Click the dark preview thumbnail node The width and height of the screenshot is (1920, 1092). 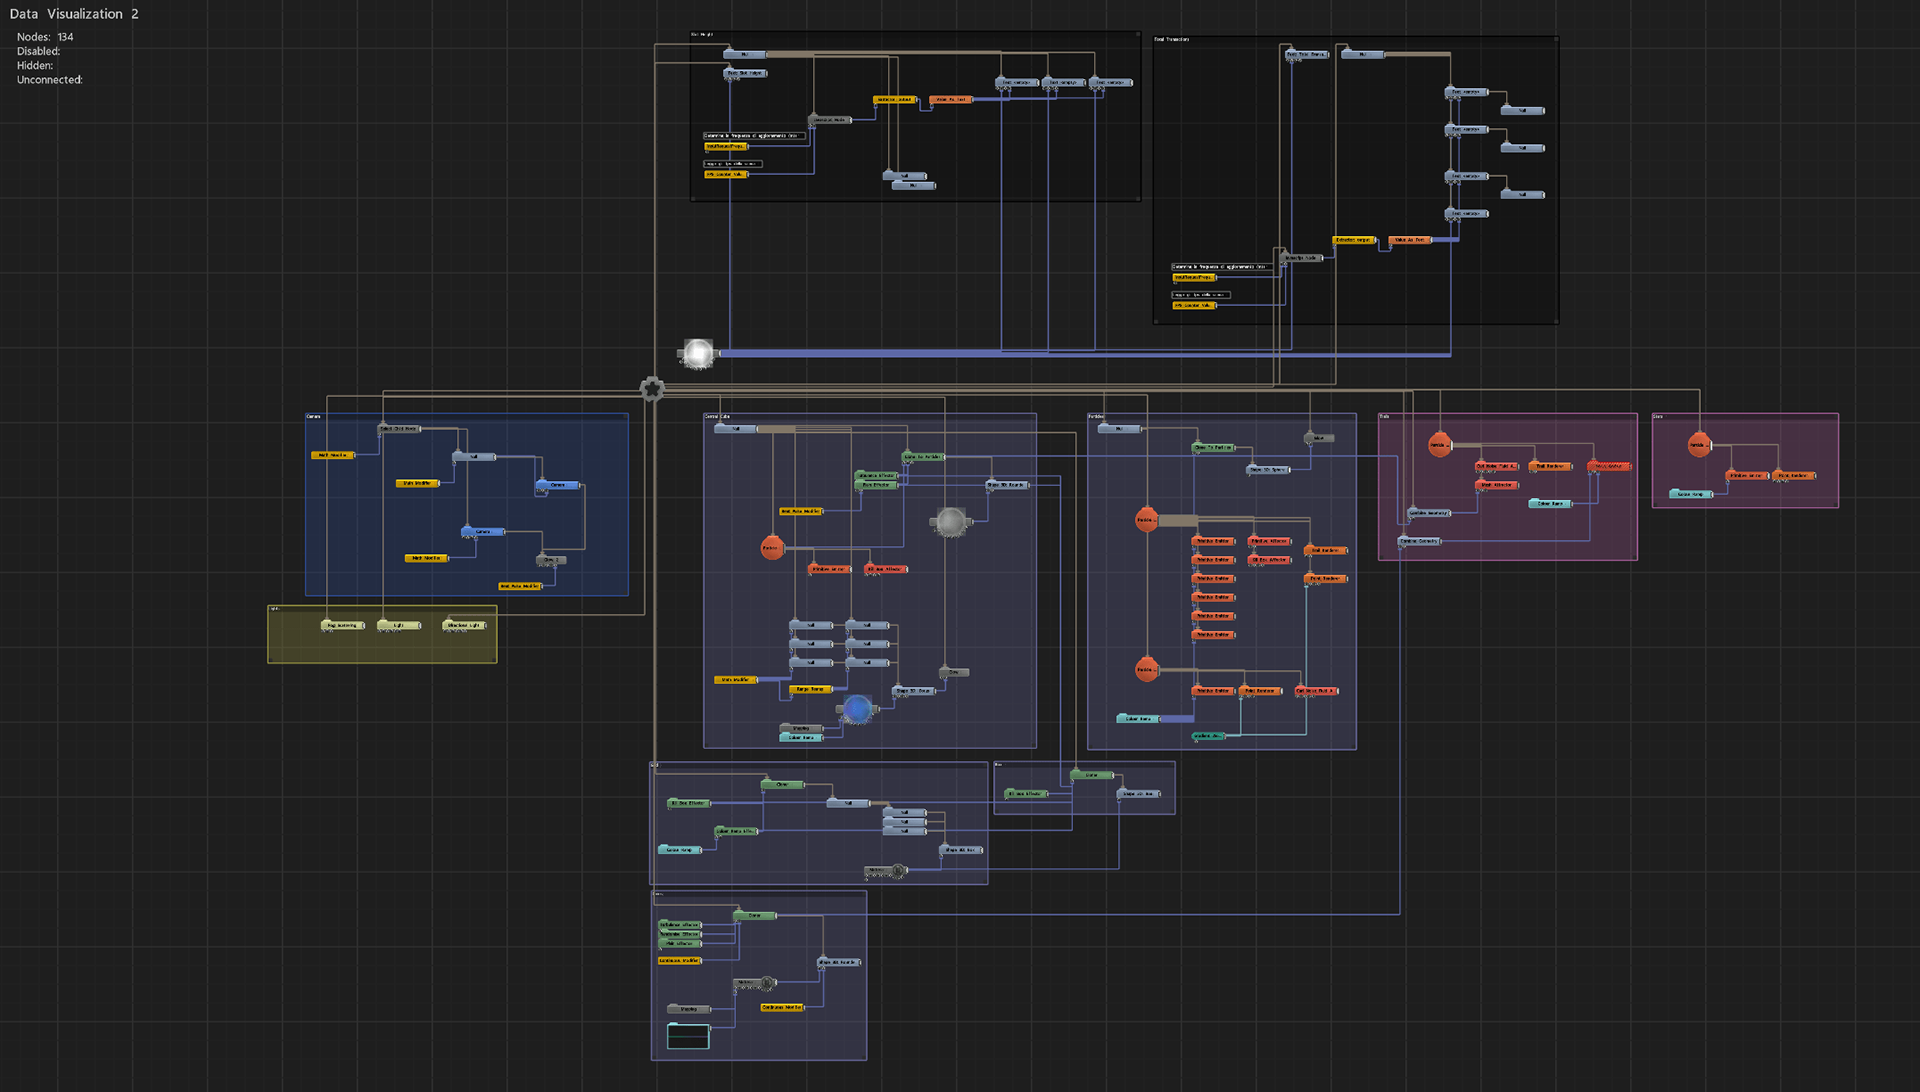tap(688, 1036)
